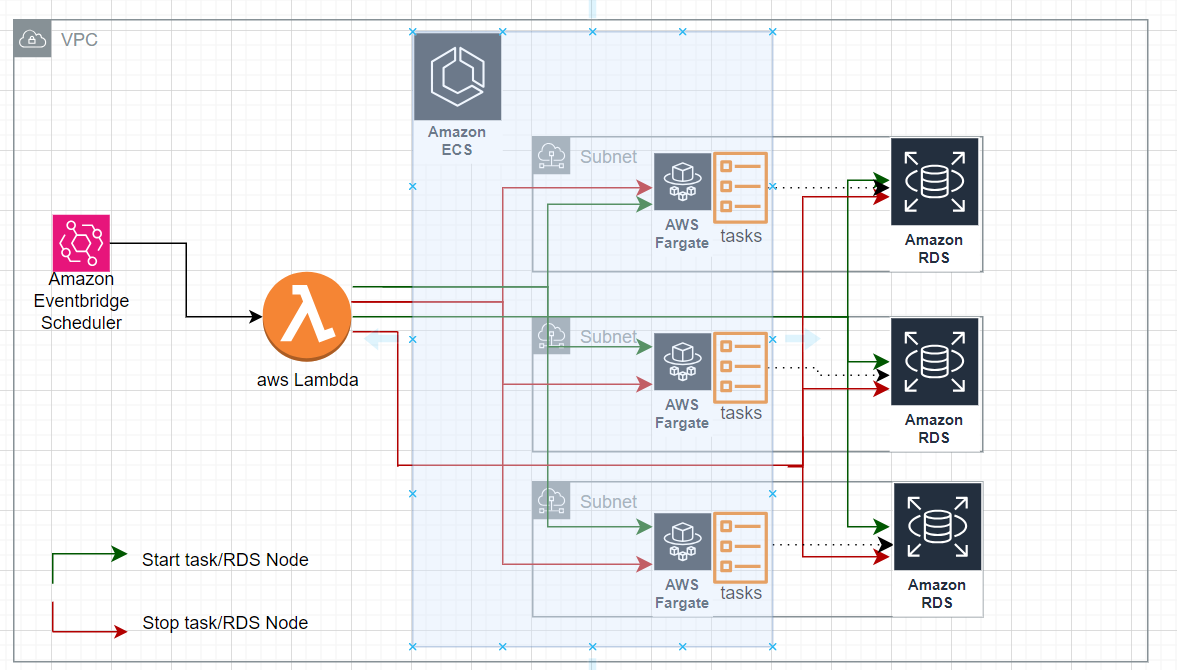Select the top-left resize handle of ECS container

click(411, 31)
